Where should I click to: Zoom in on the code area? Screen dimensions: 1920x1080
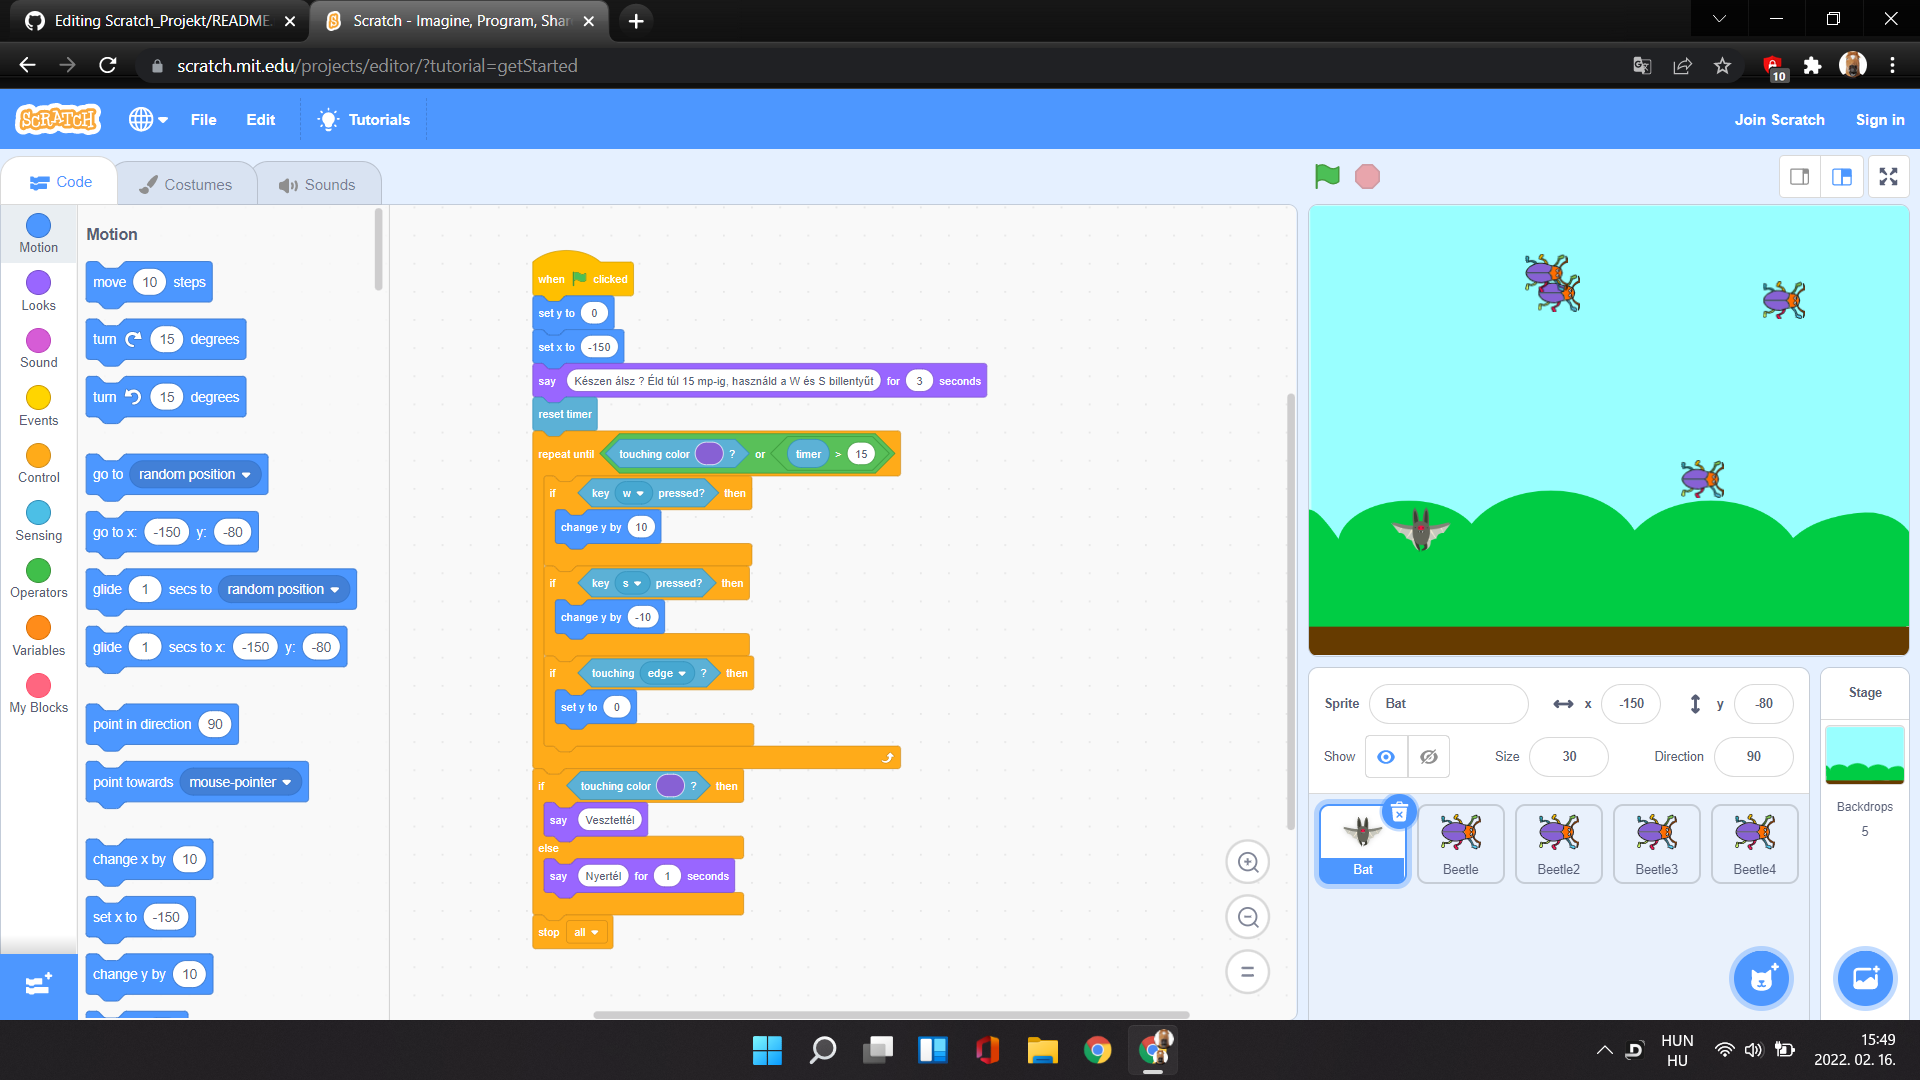1247,861
